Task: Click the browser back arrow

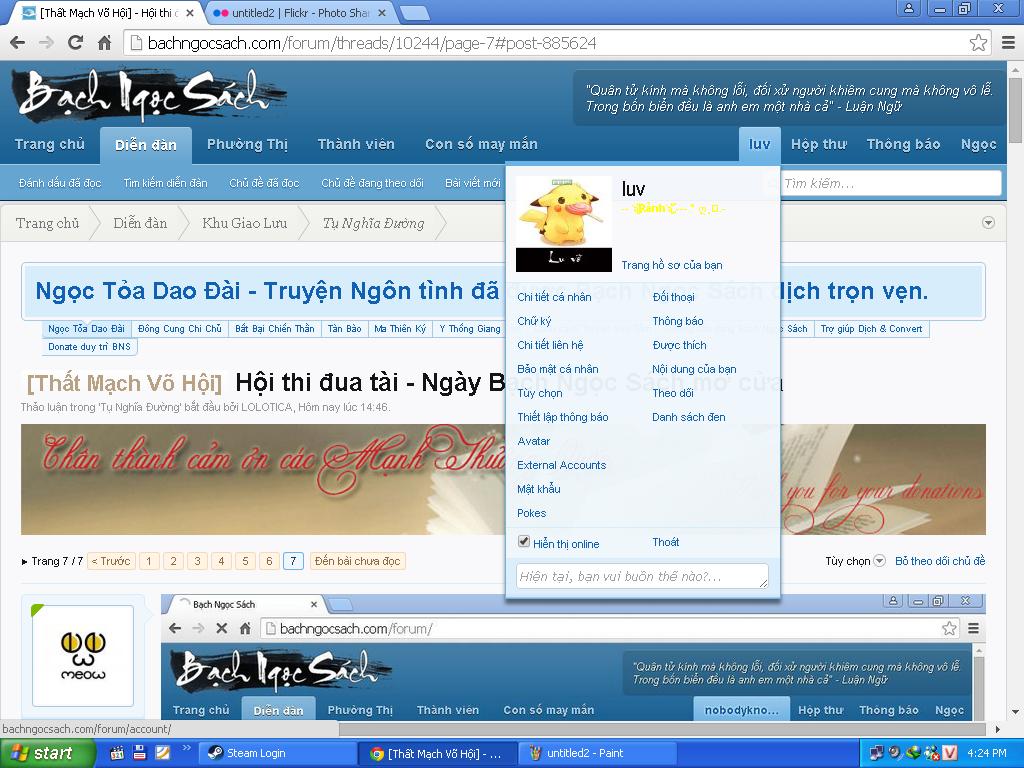Action: pyautogui.click(x=17, y=43)
